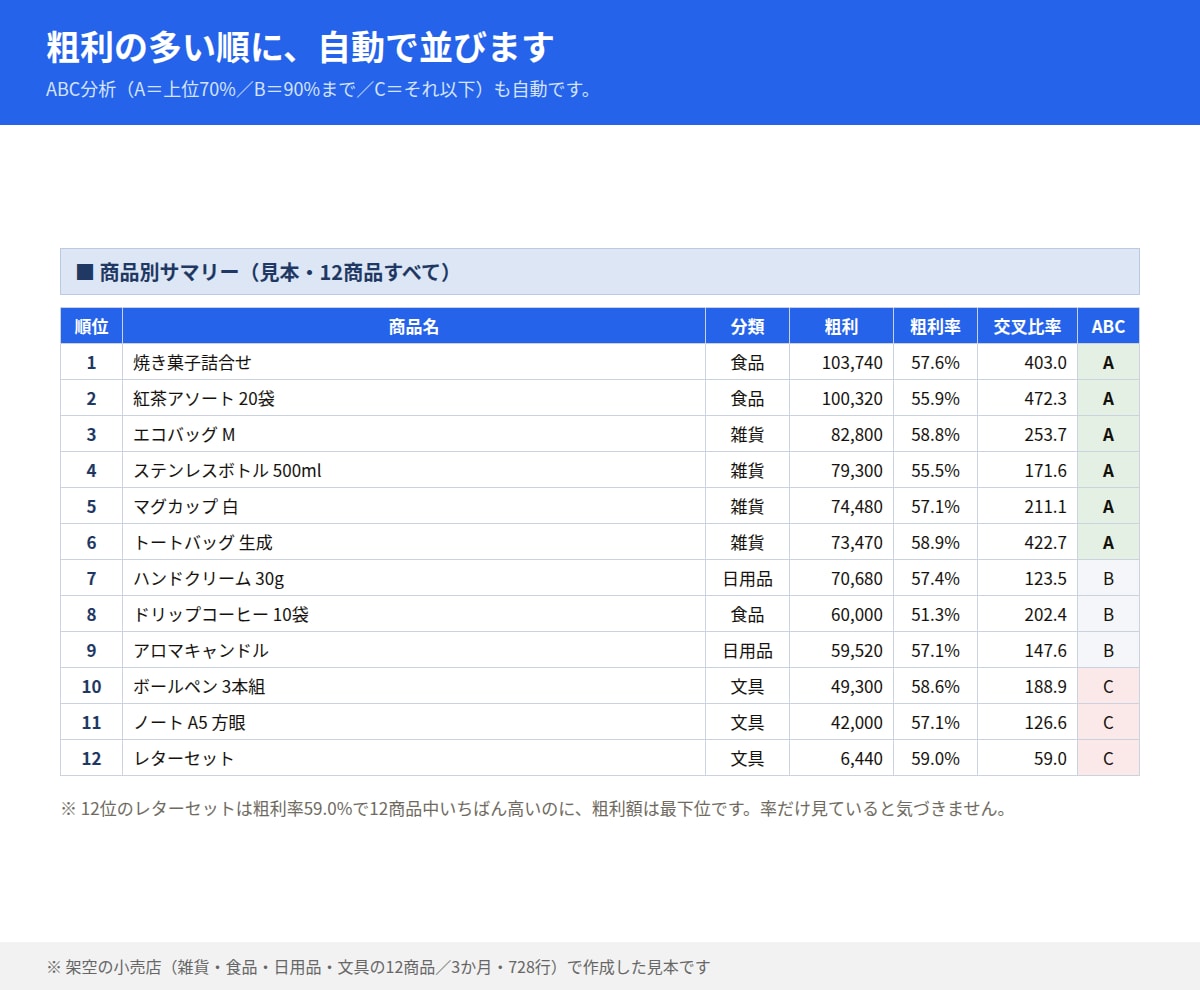Click the 57.6% margin cell
Viewport: 1200px width, 990px height.
coord(936,362)
